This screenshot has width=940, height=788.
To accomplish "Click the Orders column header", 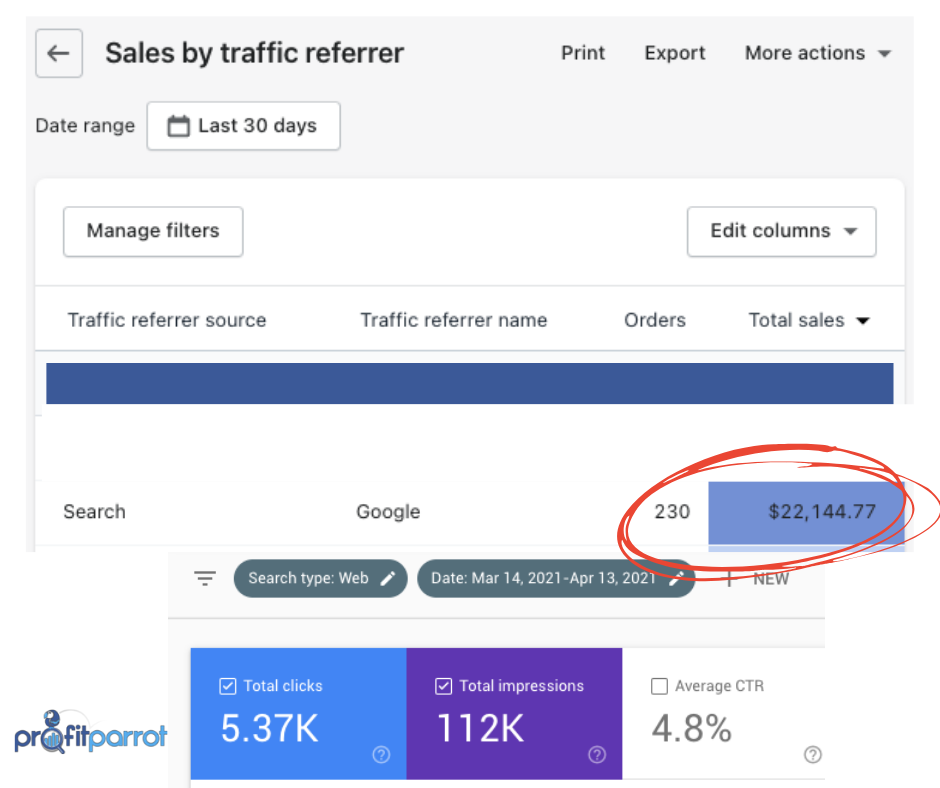I will point(654,321).
